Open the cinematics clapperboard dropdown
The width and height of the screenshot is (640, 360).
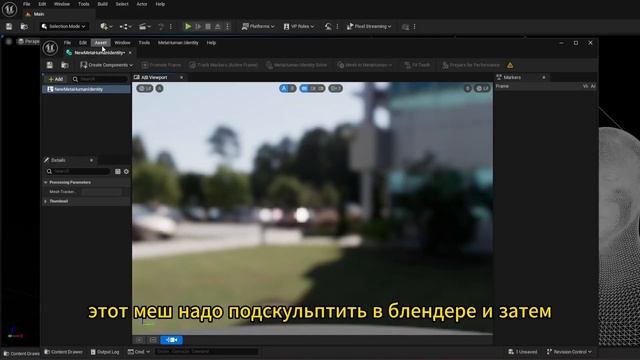(144, 27)
